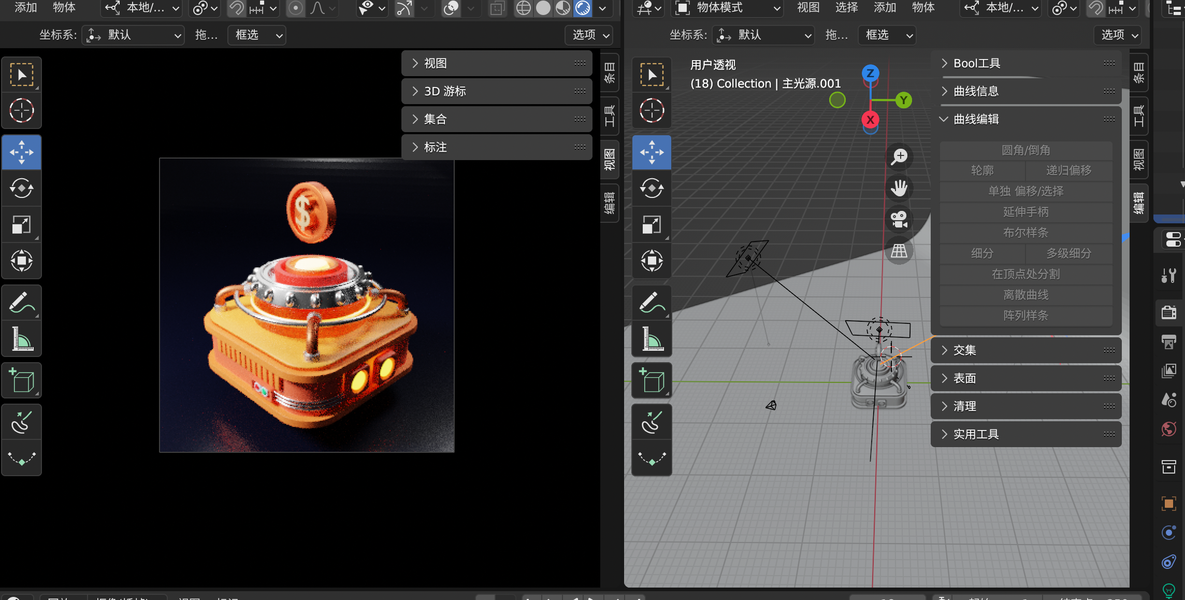Screen dimensions: 1185x600
Task: Expand the 视图 panel
Action: coord(497,63)
